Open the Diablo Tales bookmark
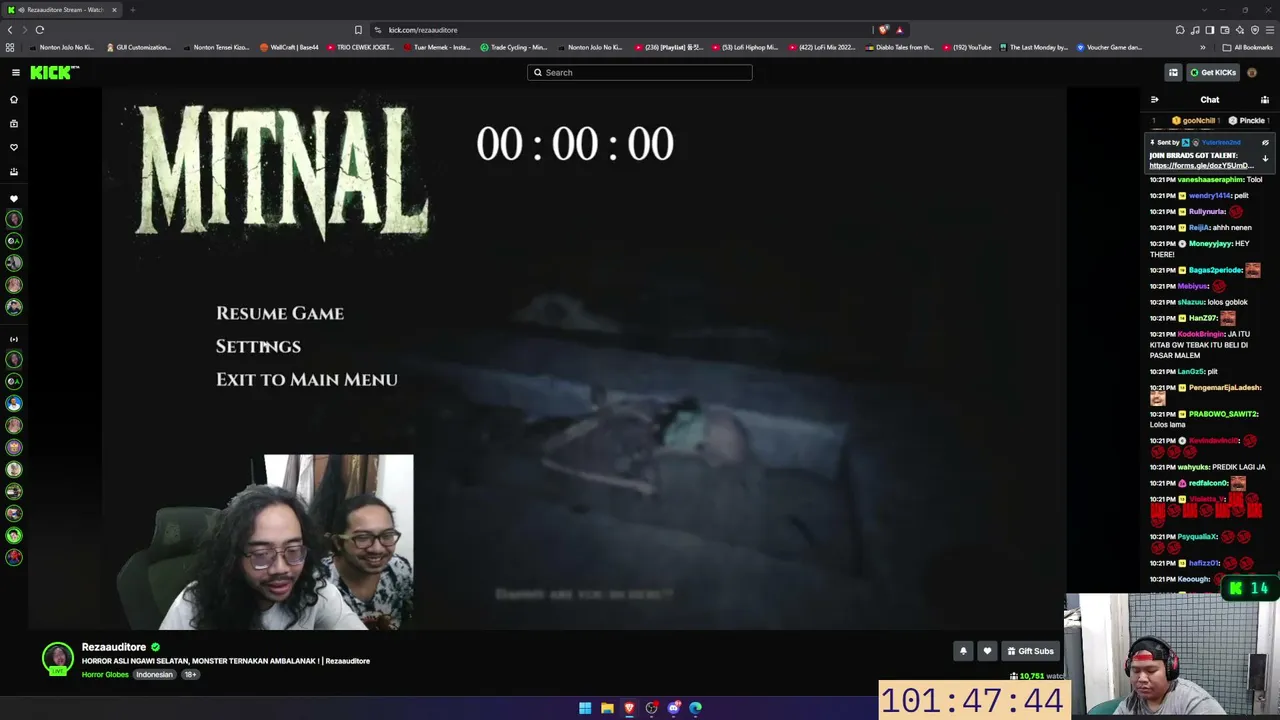Image resolution: width=1280 pixels, height=720 pixels. (899, 47)
